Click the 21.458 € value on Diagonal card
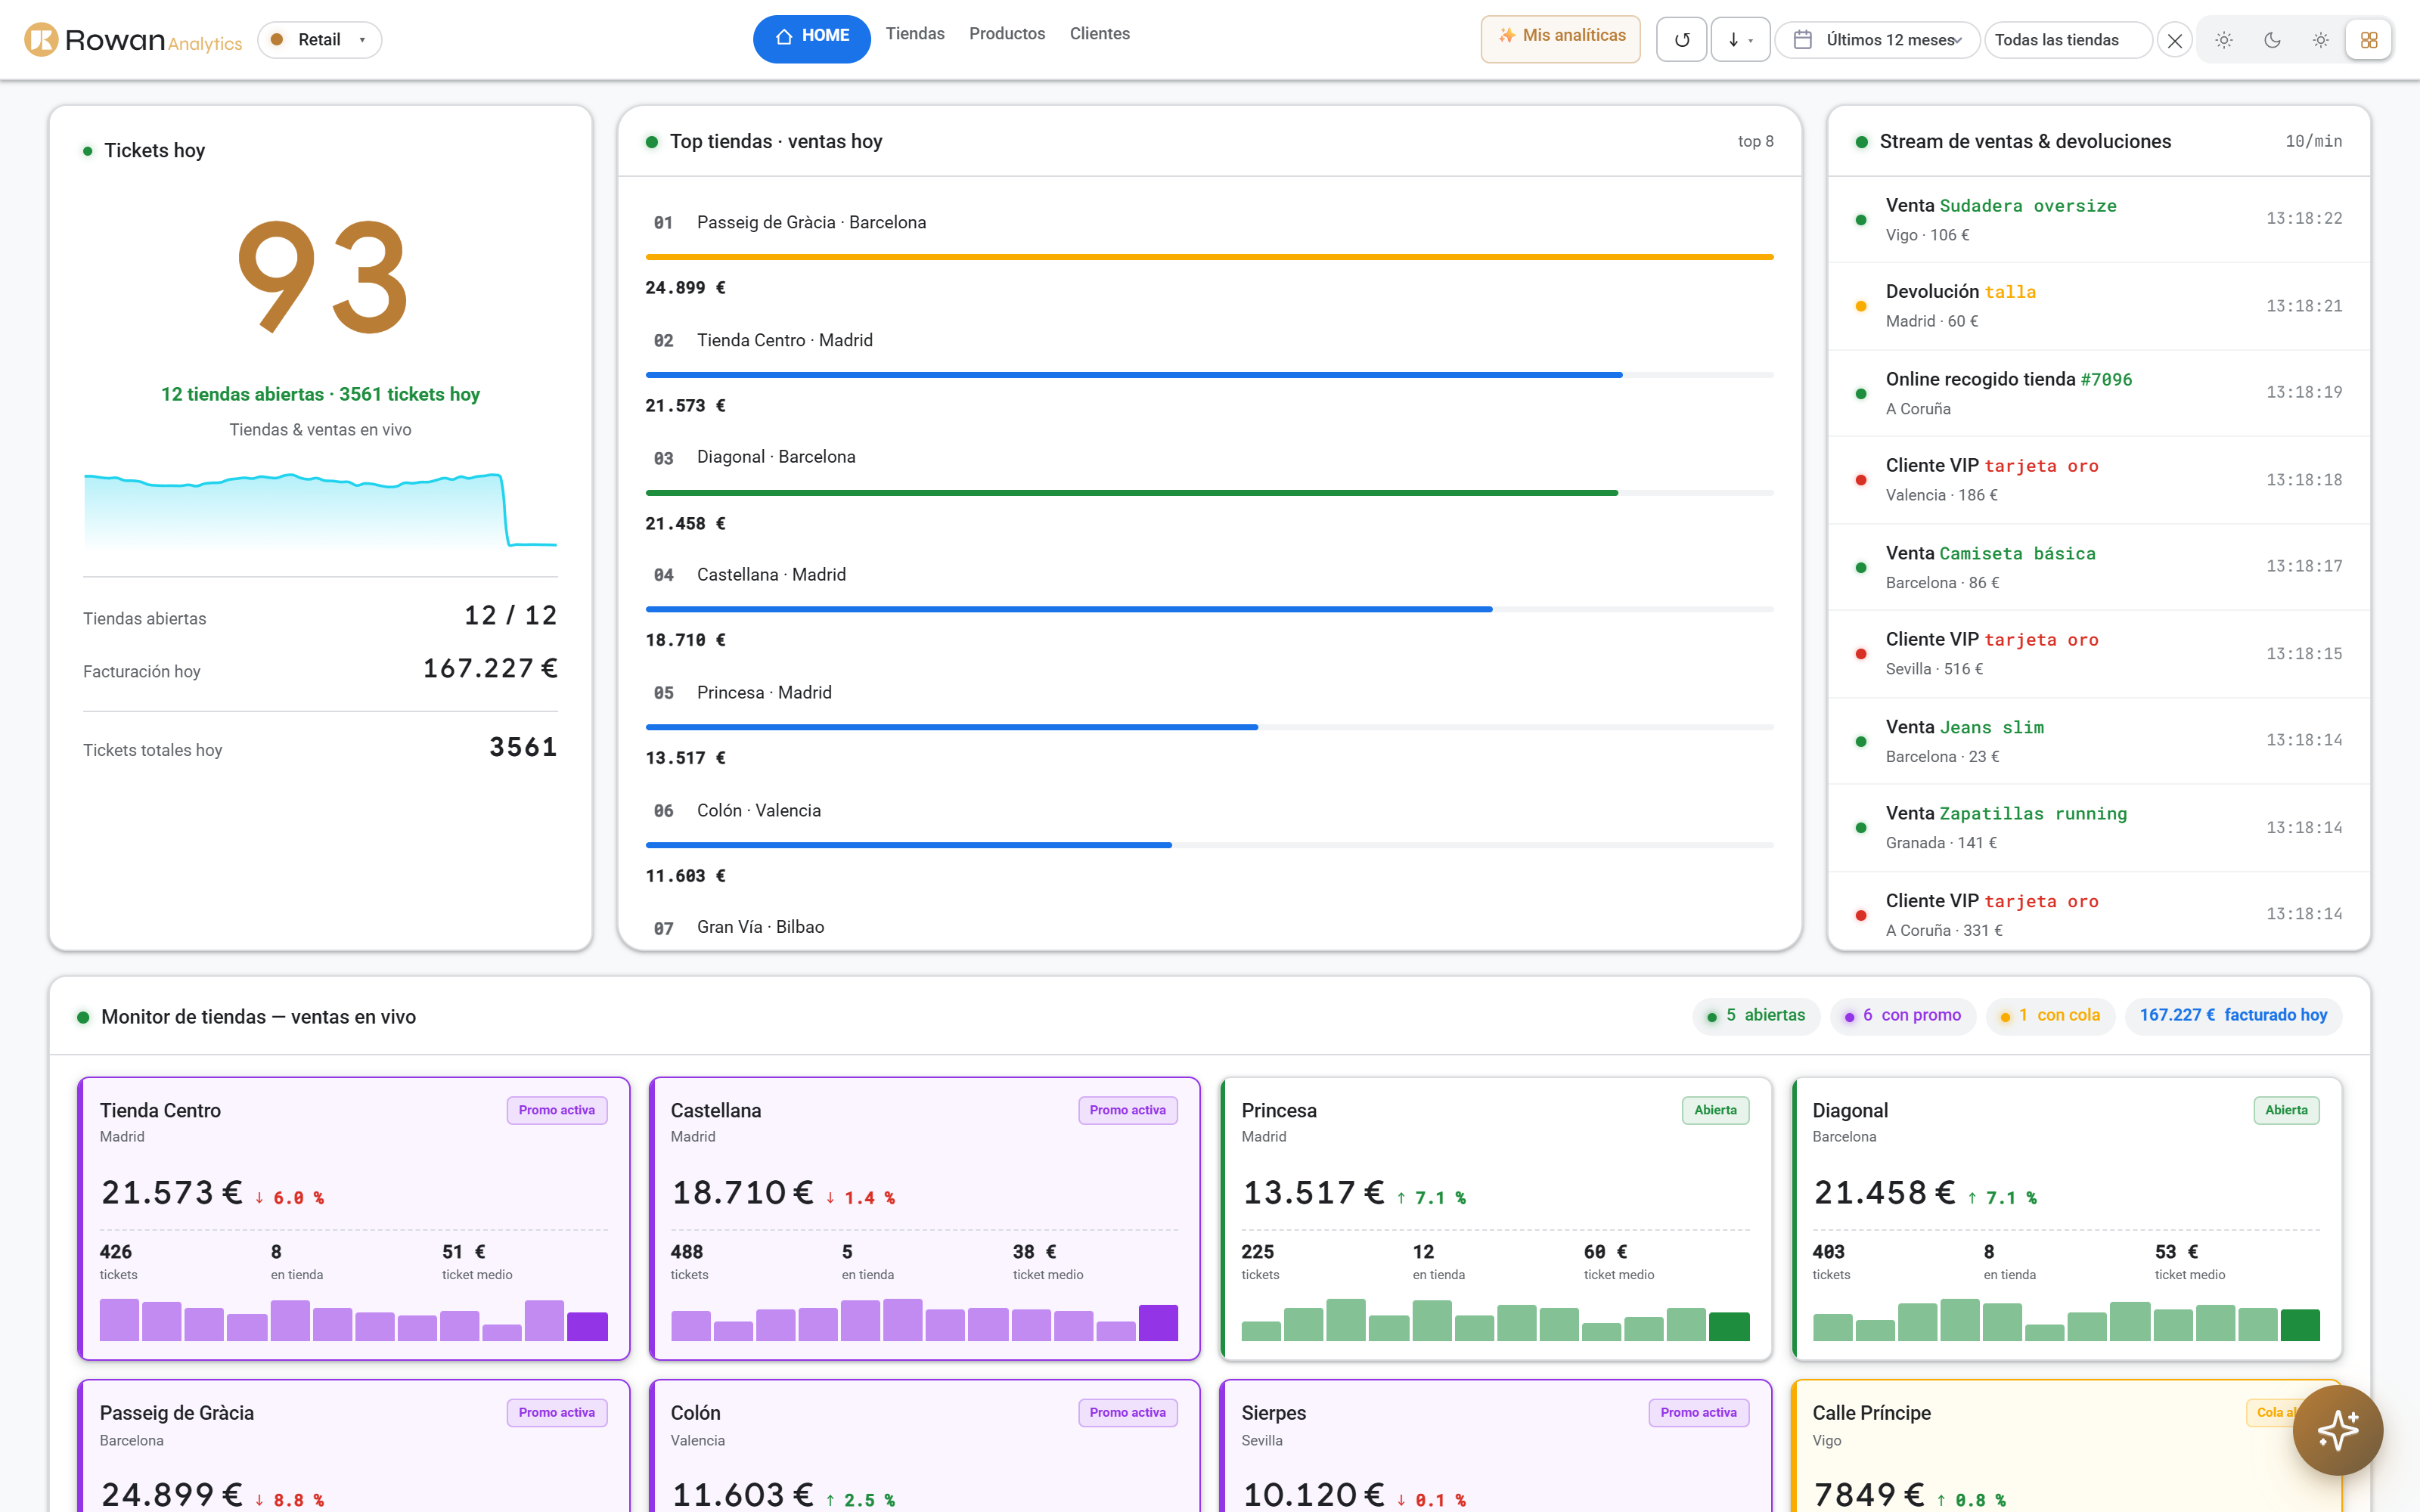Image resolution: width=2420 pixels, height=1512 pixels. (1884, 1192)
